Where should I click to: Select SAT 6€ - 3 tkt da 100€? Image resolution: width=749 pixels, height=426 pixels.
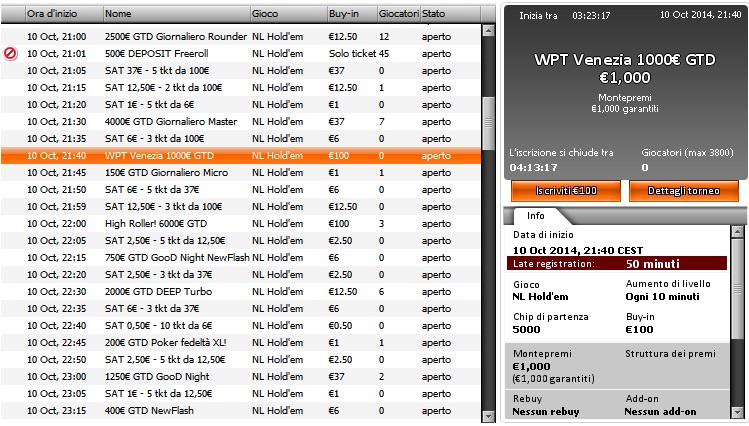241,138
